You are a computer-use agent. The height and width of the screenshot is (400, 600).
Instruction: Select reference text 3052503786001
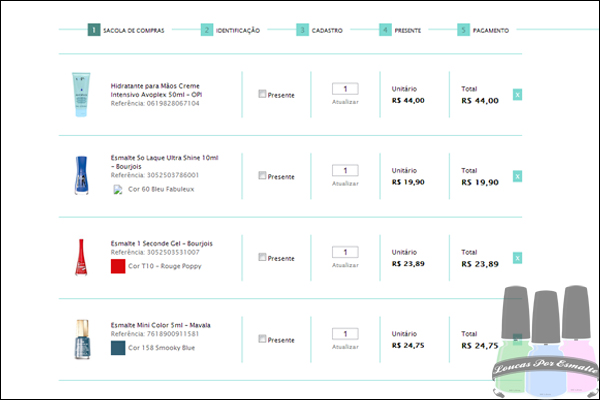point(173,175)
